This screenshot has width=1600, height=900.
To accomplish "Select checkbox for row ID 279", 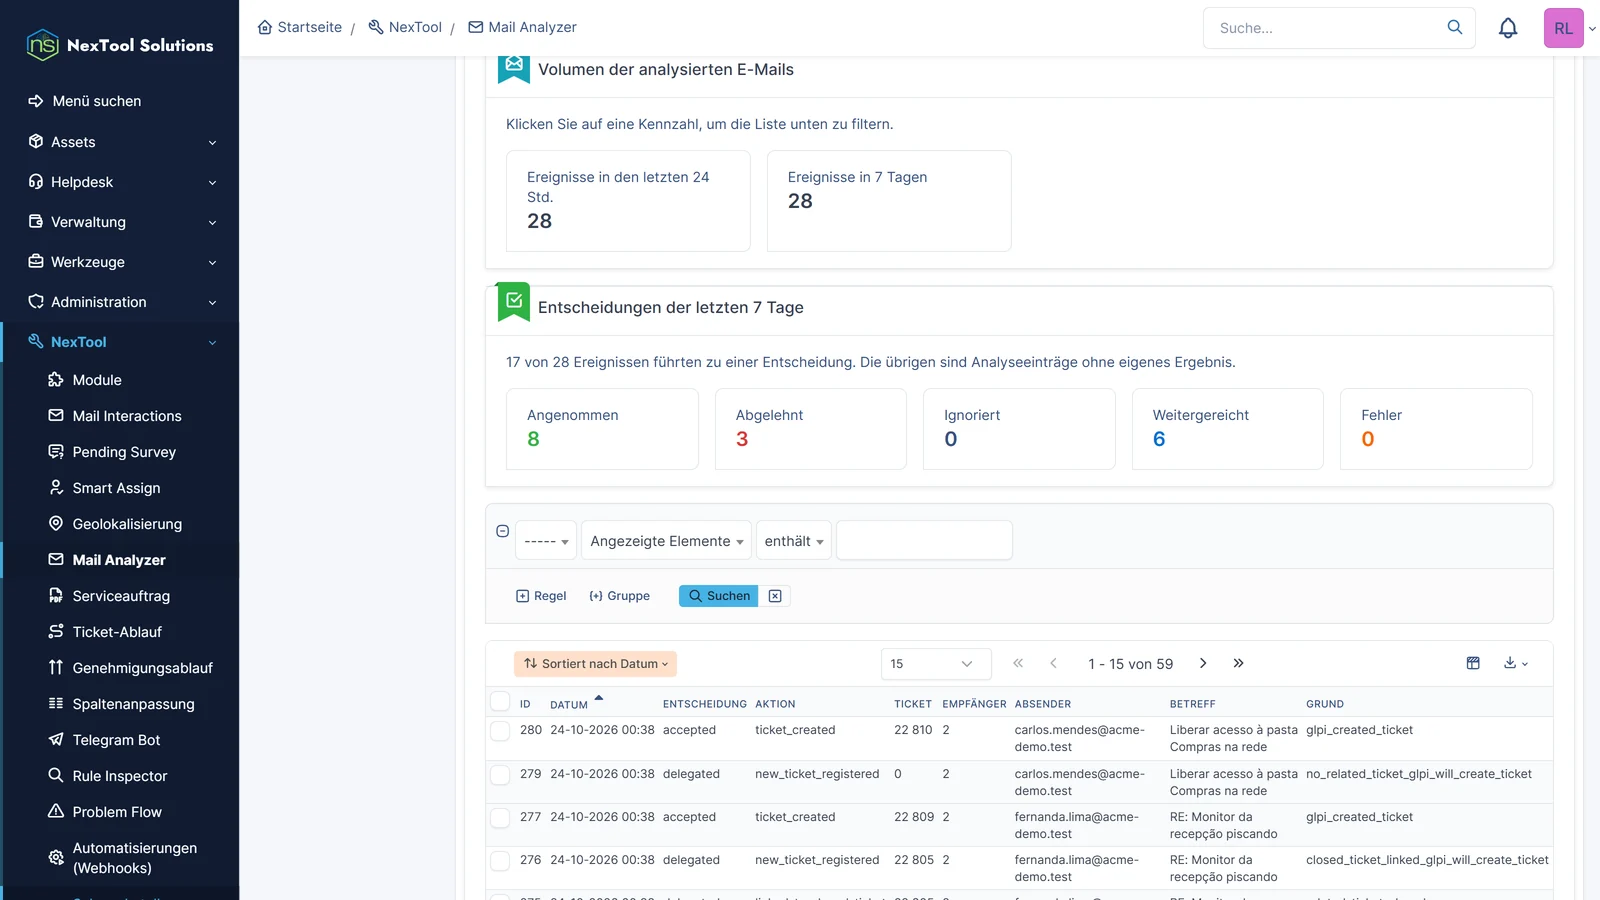I will (x=500, y=774).
